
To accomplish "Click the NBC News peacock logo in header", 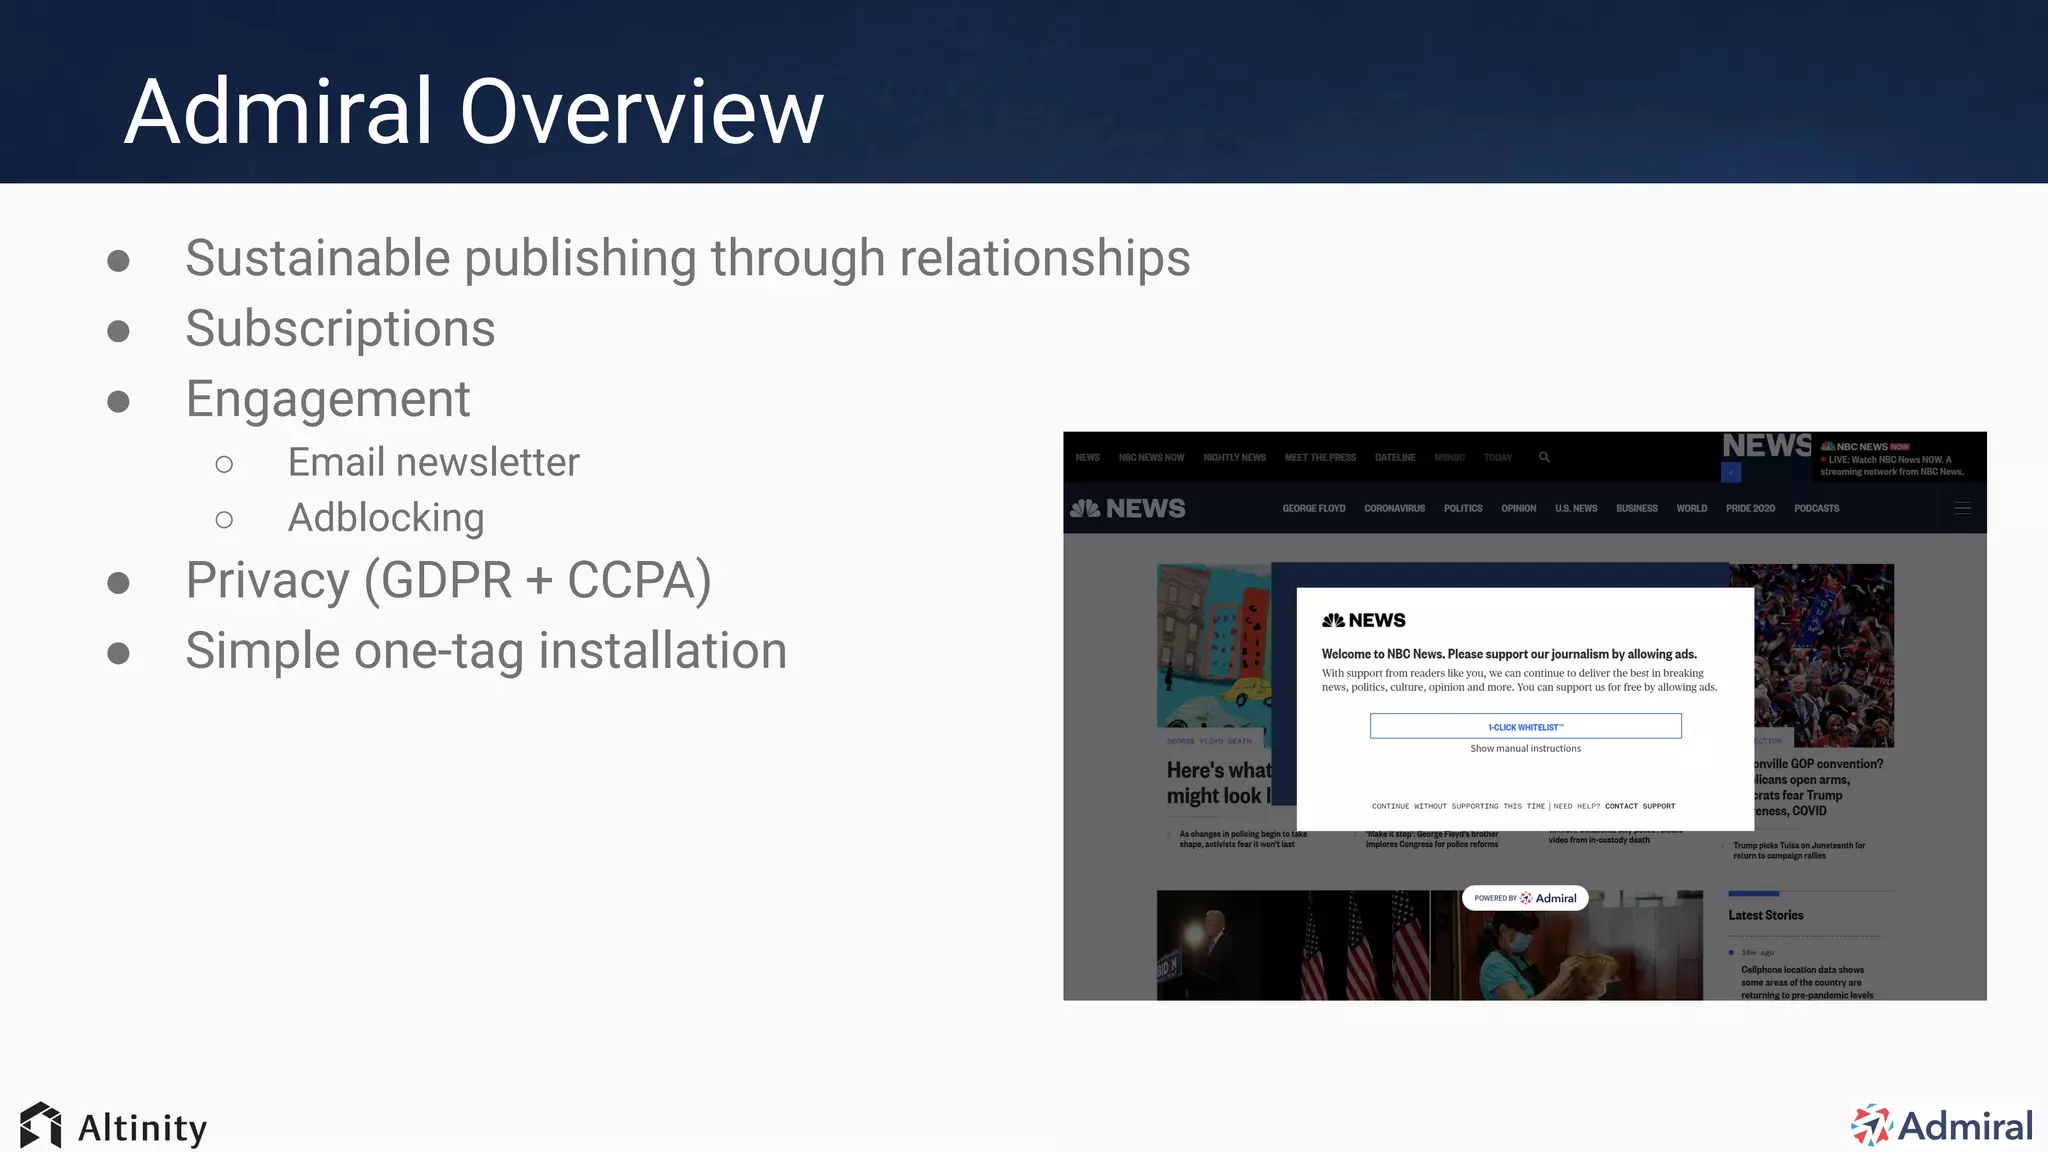I will [1127, 508].
